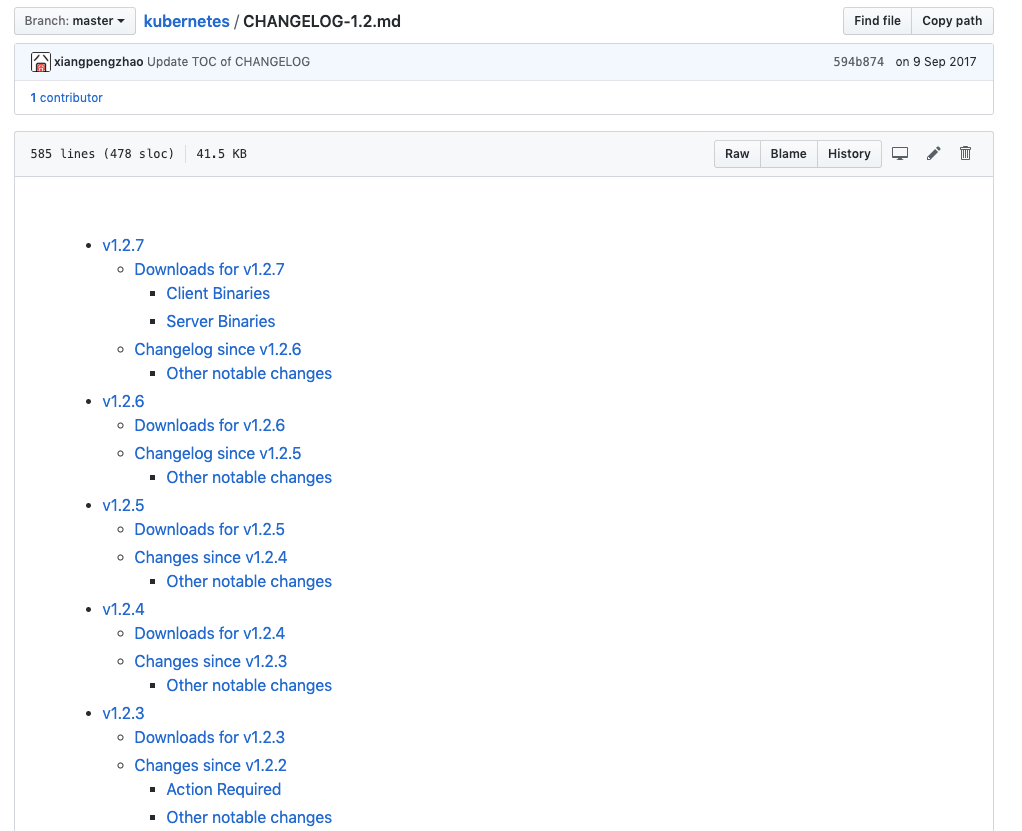Screen dimensions: 1022x831
Task: Open Changes since v1.2.2
Action: [211, 765]
